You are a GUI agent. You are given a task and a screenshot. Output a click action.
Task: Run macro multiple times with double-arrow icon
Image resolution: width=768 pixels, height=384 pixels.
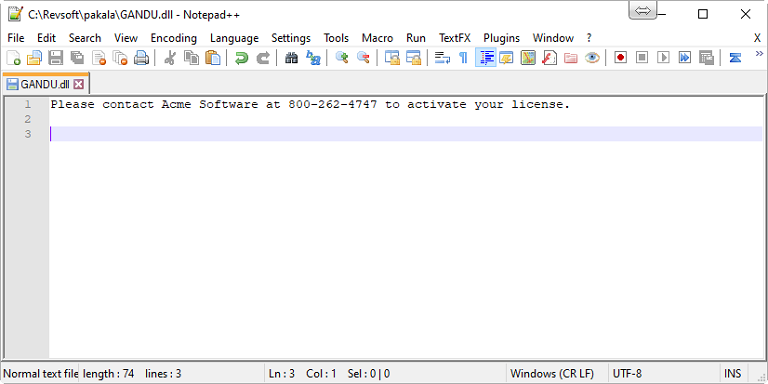coord(684,58)
